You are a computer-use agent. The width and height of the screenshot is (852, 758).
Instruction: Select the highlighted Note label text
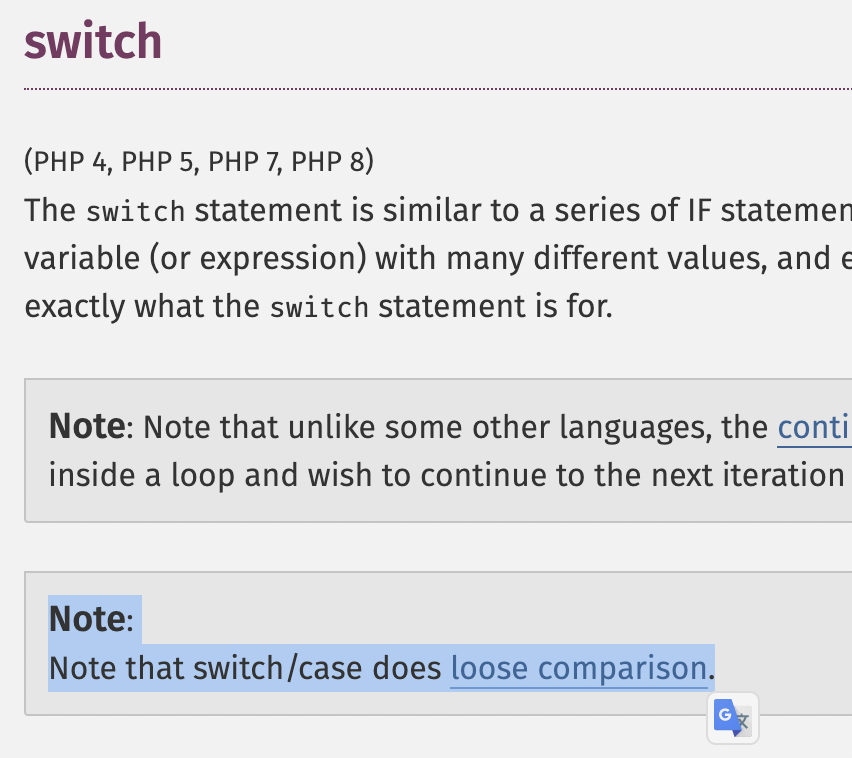[x=87, y=619]
